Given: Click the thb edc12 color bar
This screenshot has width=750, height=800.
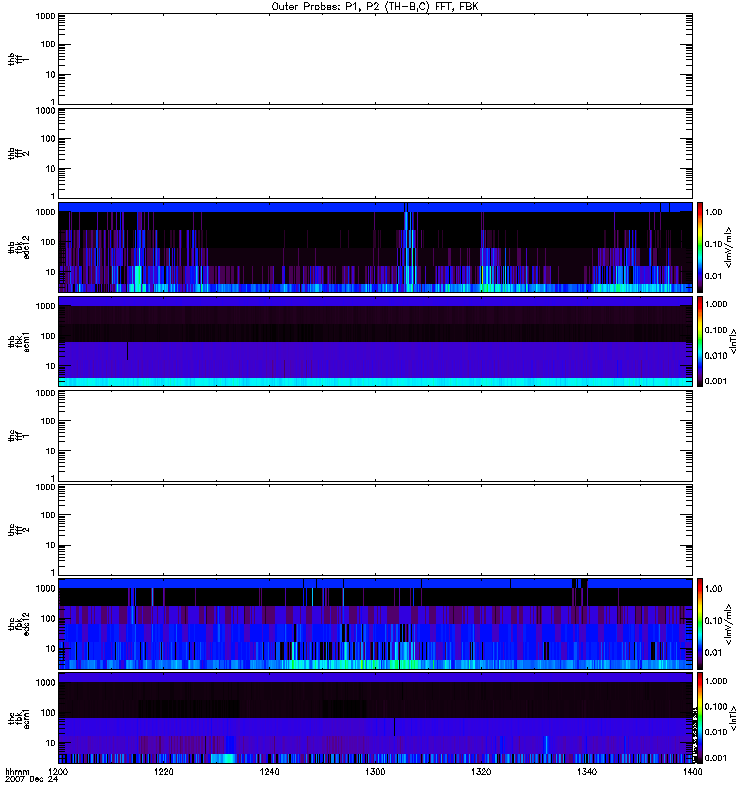Looking at the screenshot, I should click(x=700, y=247).
